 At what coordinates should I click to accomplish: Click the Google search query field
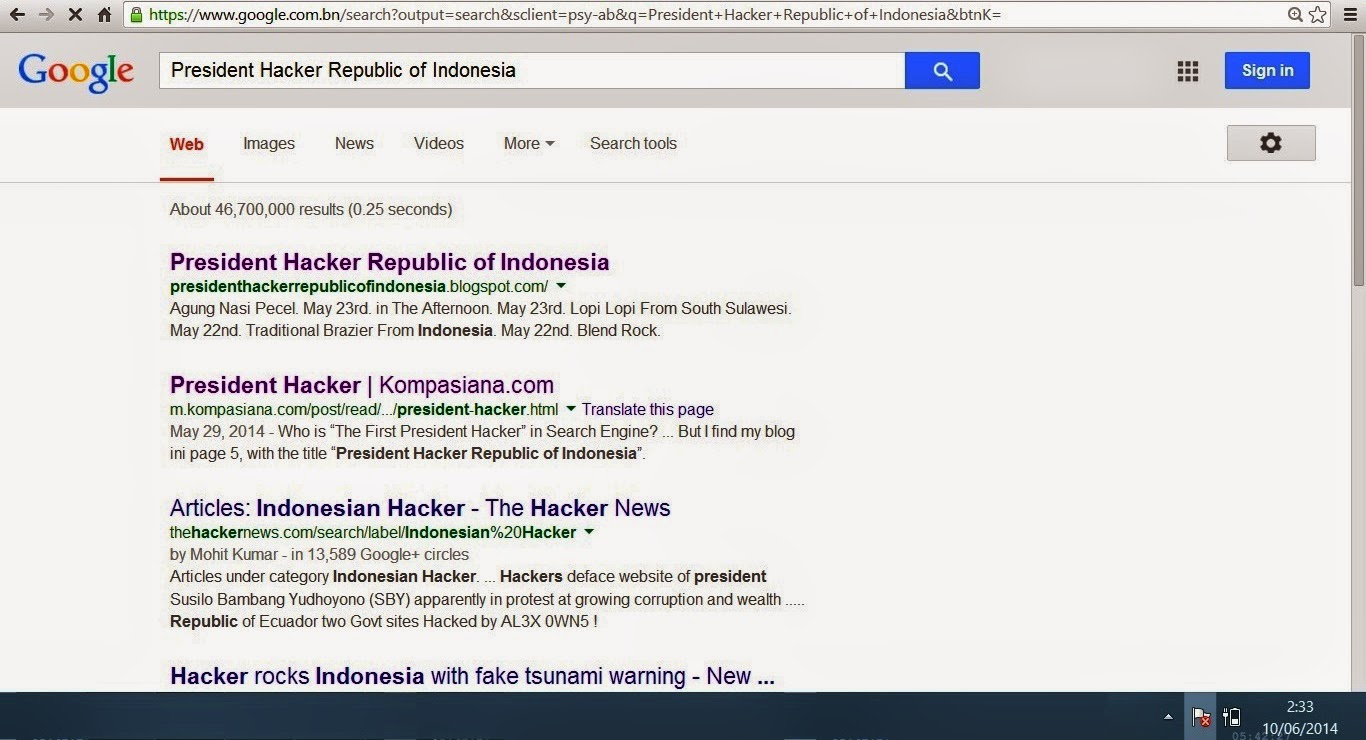[x=532, y=71]
